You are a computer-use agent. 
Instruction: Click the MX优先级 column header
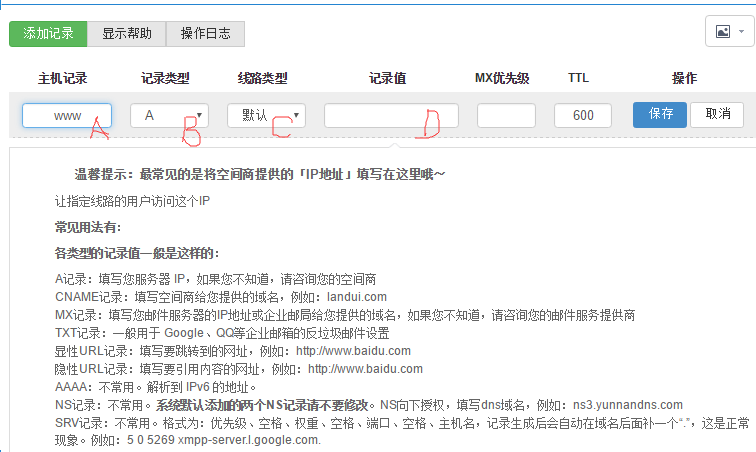point(502,78)
